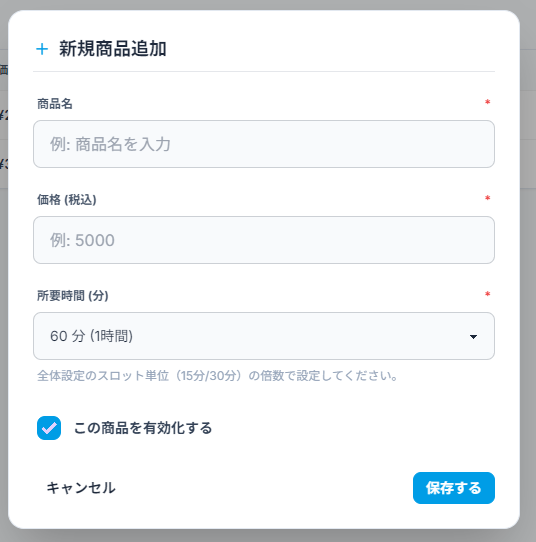Select the 60 分 (1時間) selected value text
Screen dimensions: 536x542
92,336
